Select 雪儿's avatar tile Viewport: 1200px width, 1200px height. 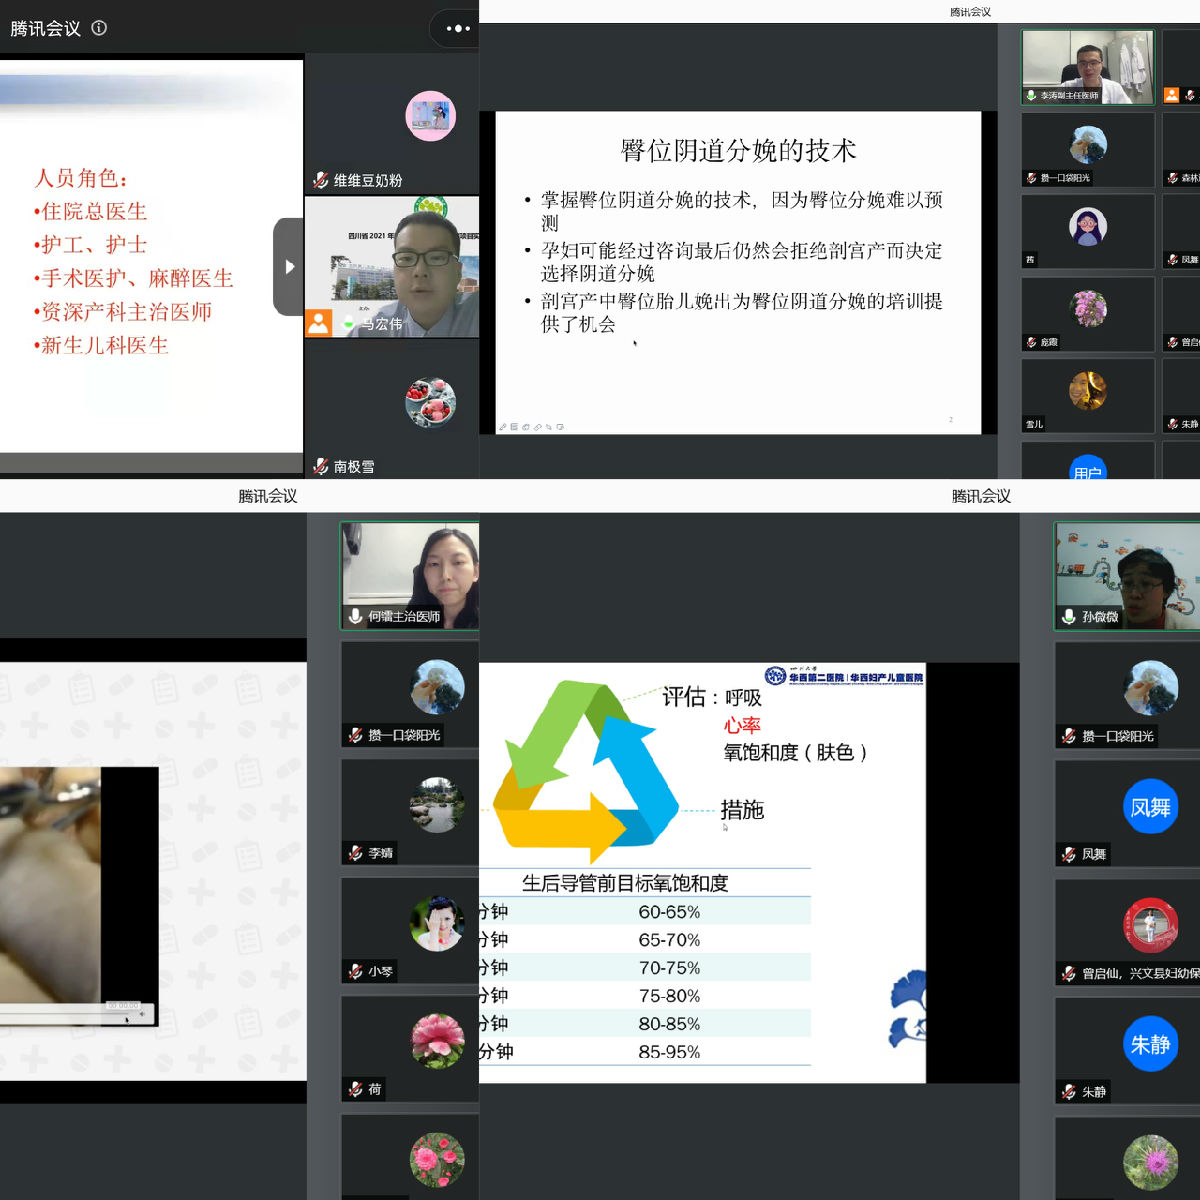1088,396
